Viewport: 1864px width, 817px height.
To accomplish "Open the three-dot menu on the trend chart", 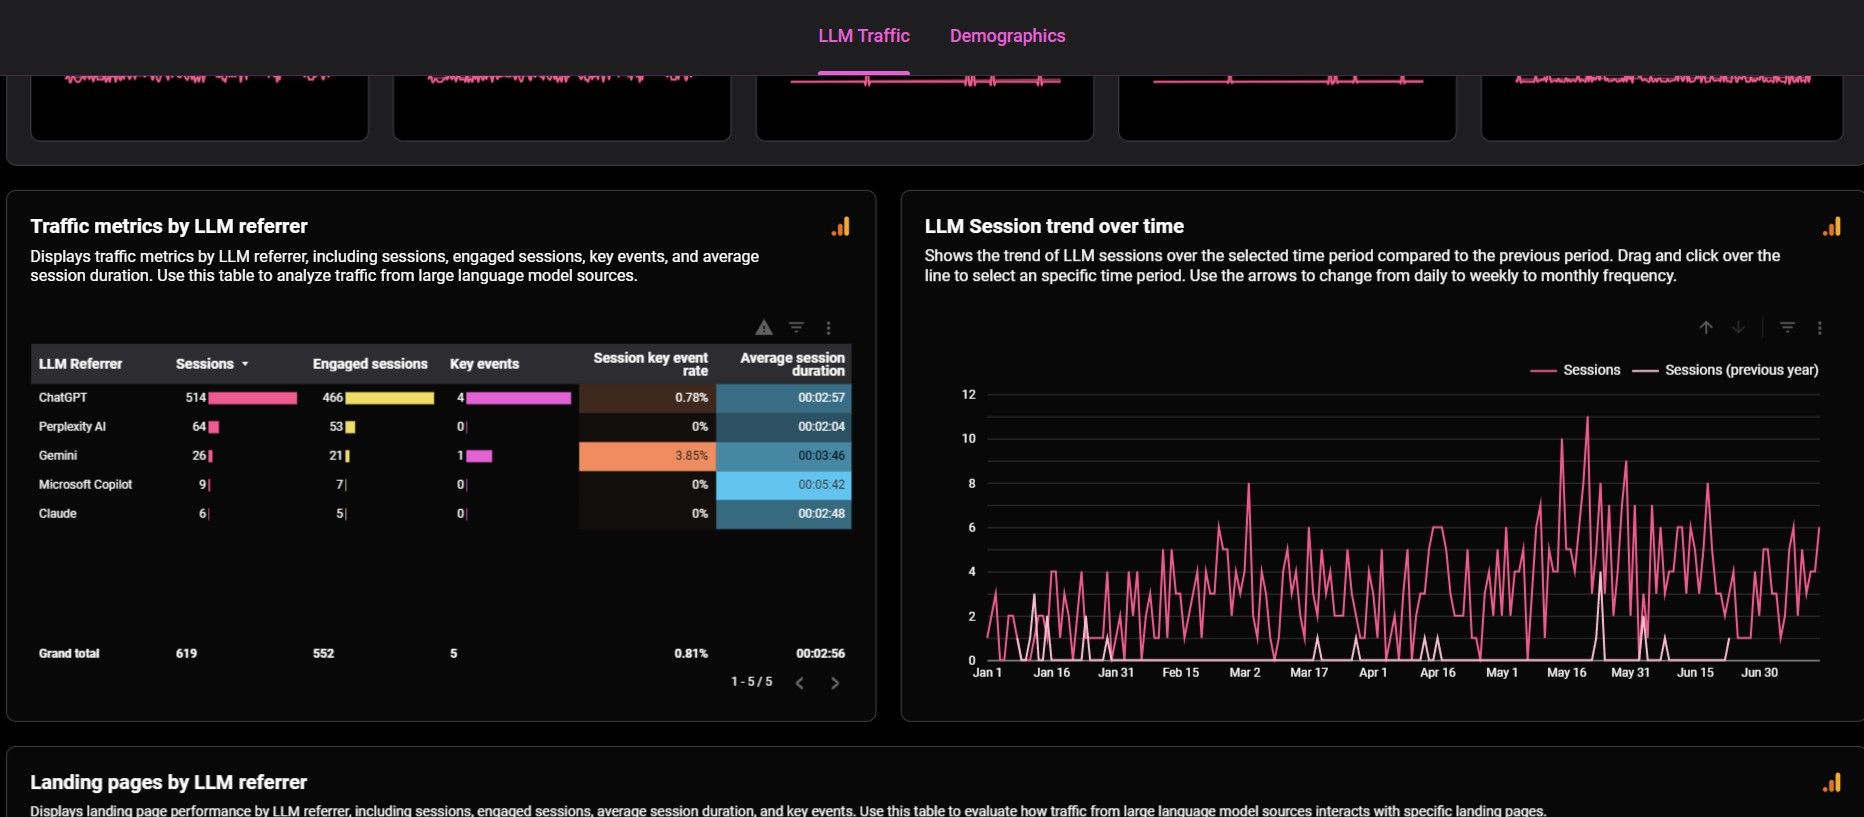I will click(1819, 328).
